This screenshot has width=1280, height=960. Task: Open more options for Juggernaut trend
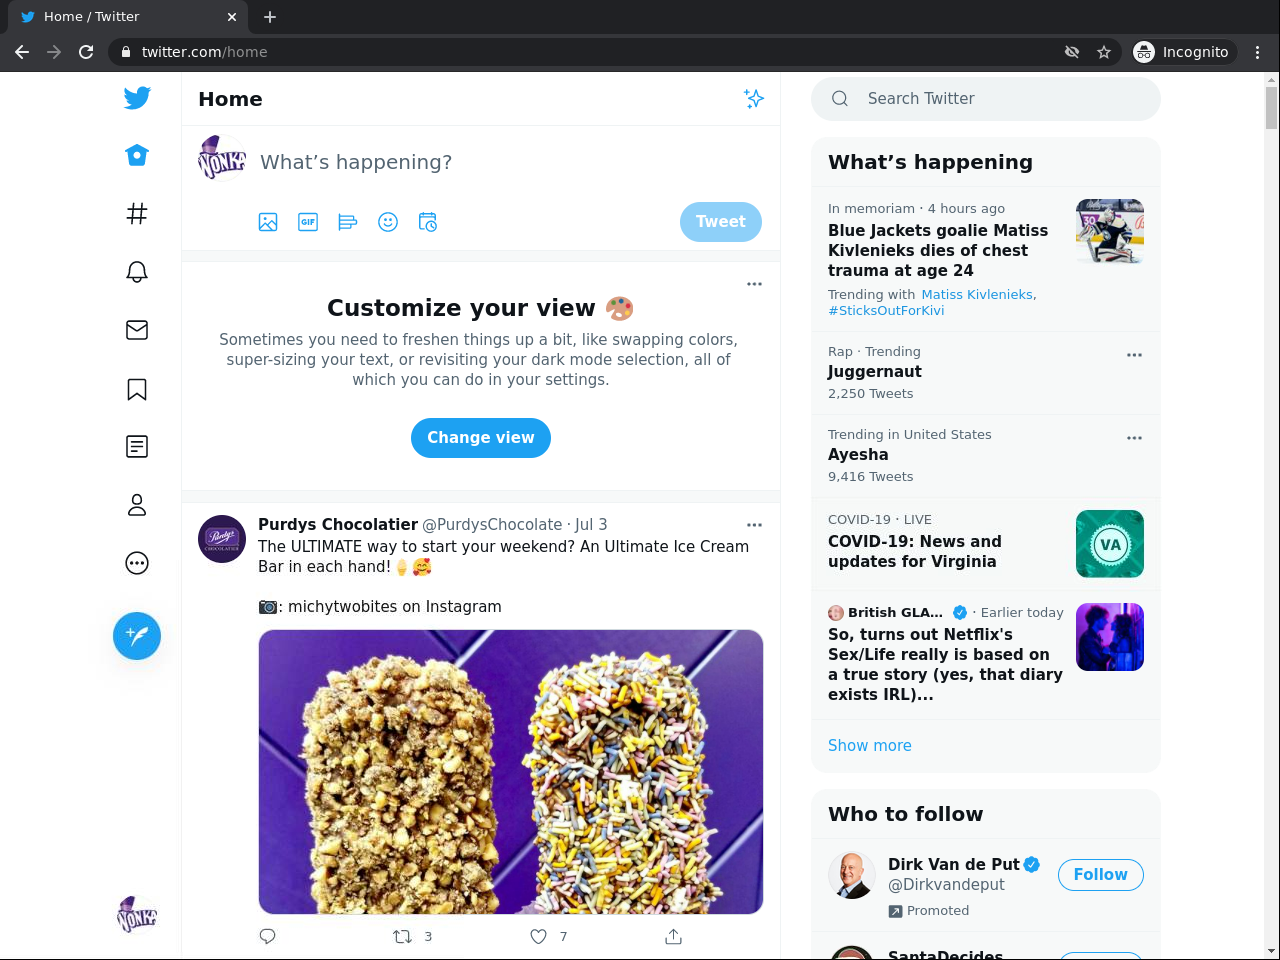(x=1134, y=355)
